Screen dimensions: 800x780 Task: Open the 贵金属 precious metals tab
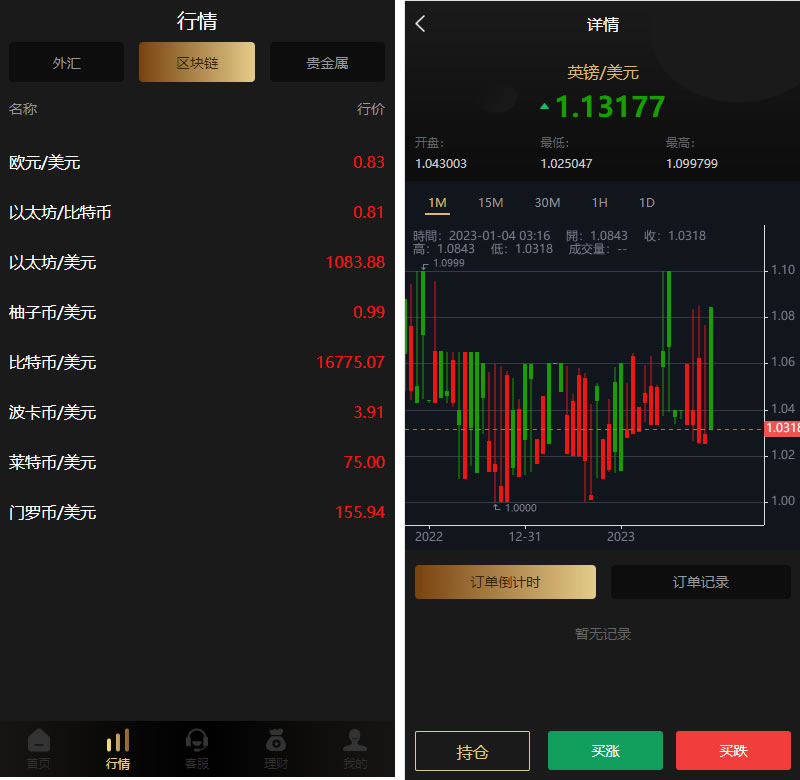[327, 62]
